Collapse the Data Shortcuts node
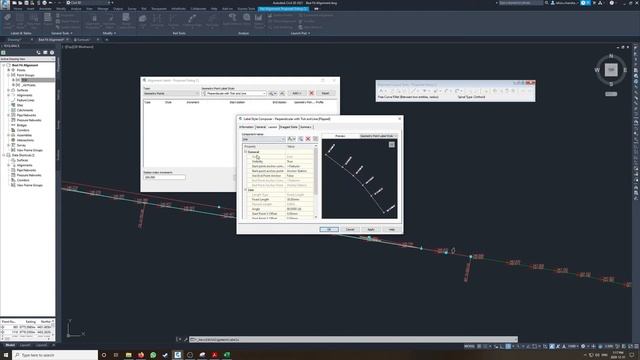The image size is (640, 360). click(4, 155)
